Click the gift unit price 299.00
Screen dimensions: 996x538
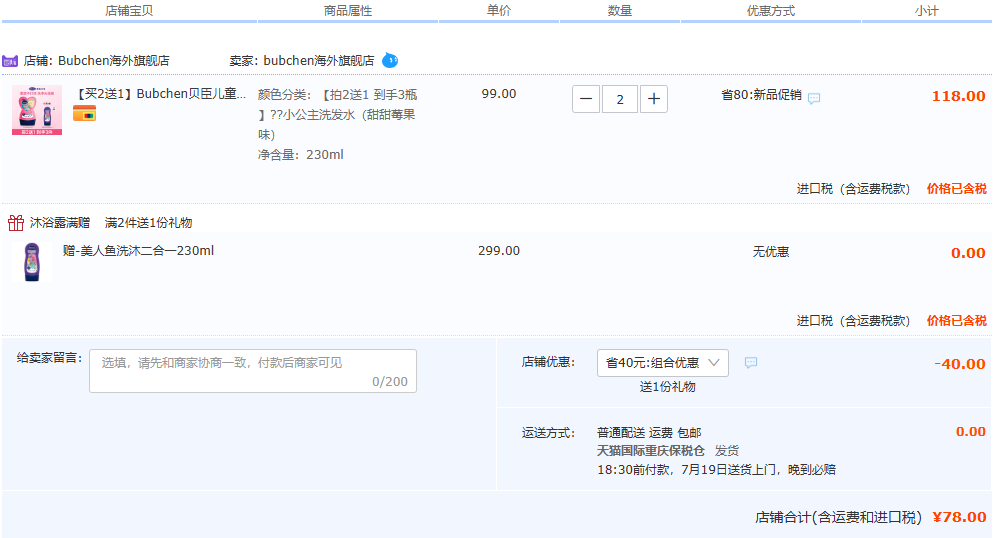click(499, 251)
